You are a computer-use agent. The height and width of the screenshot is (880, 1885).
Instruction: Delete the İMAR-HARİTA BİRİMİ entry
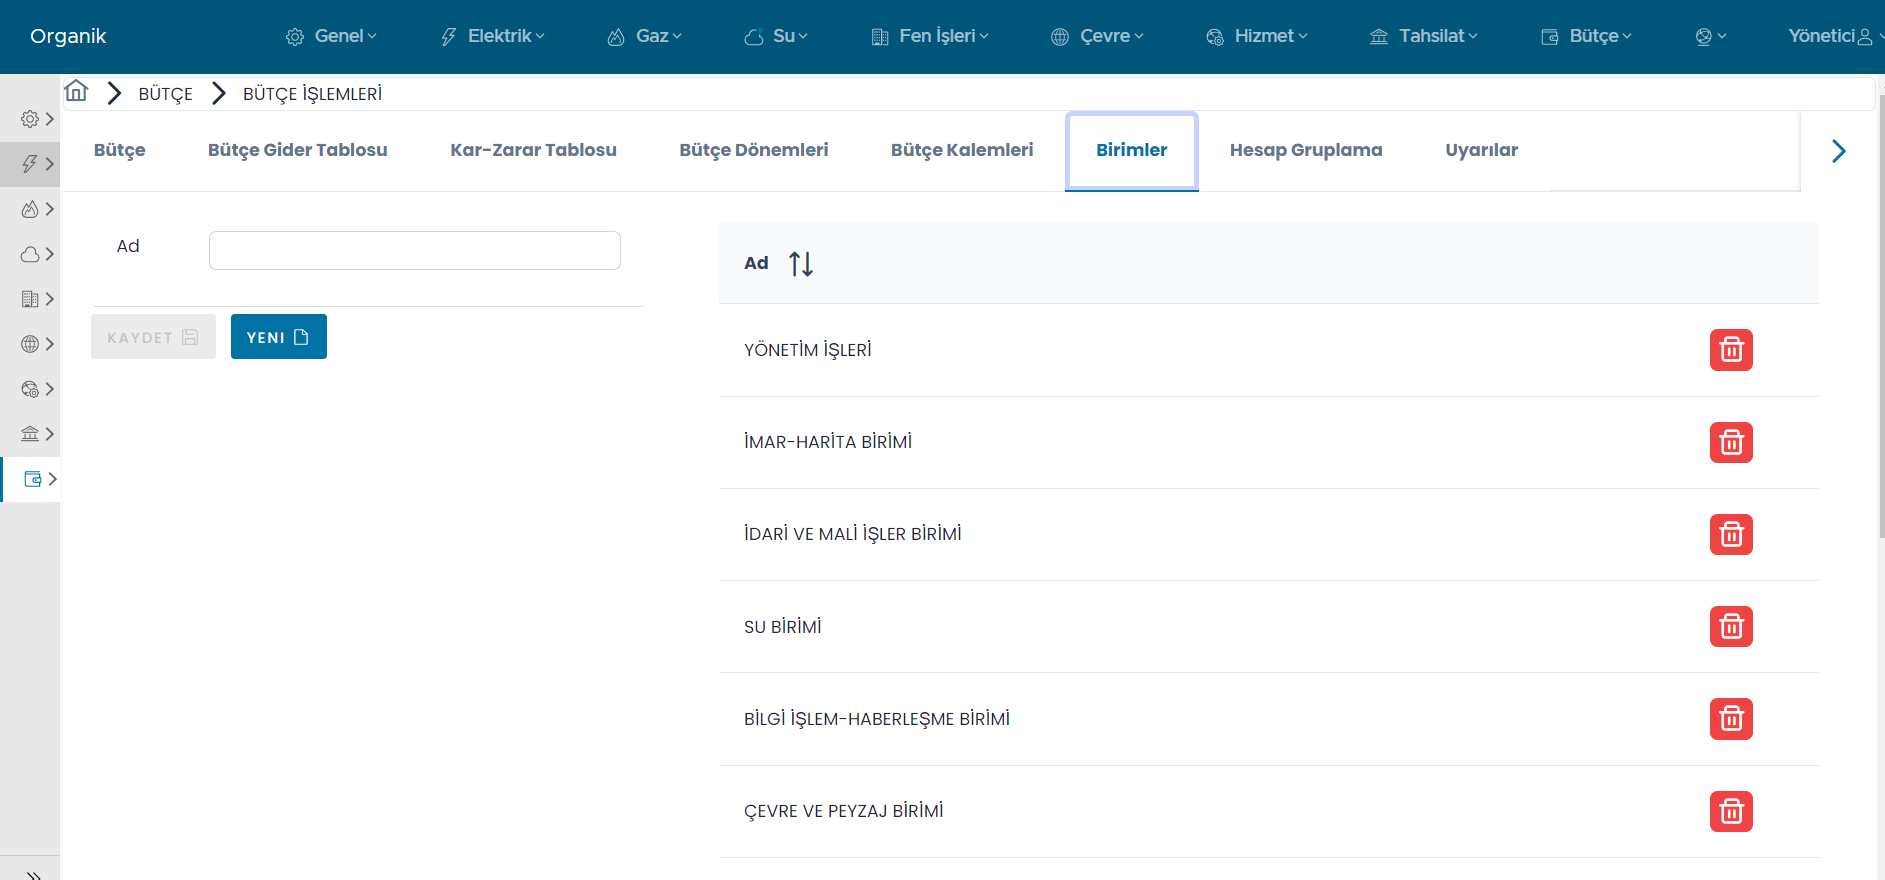[1730, 442]
